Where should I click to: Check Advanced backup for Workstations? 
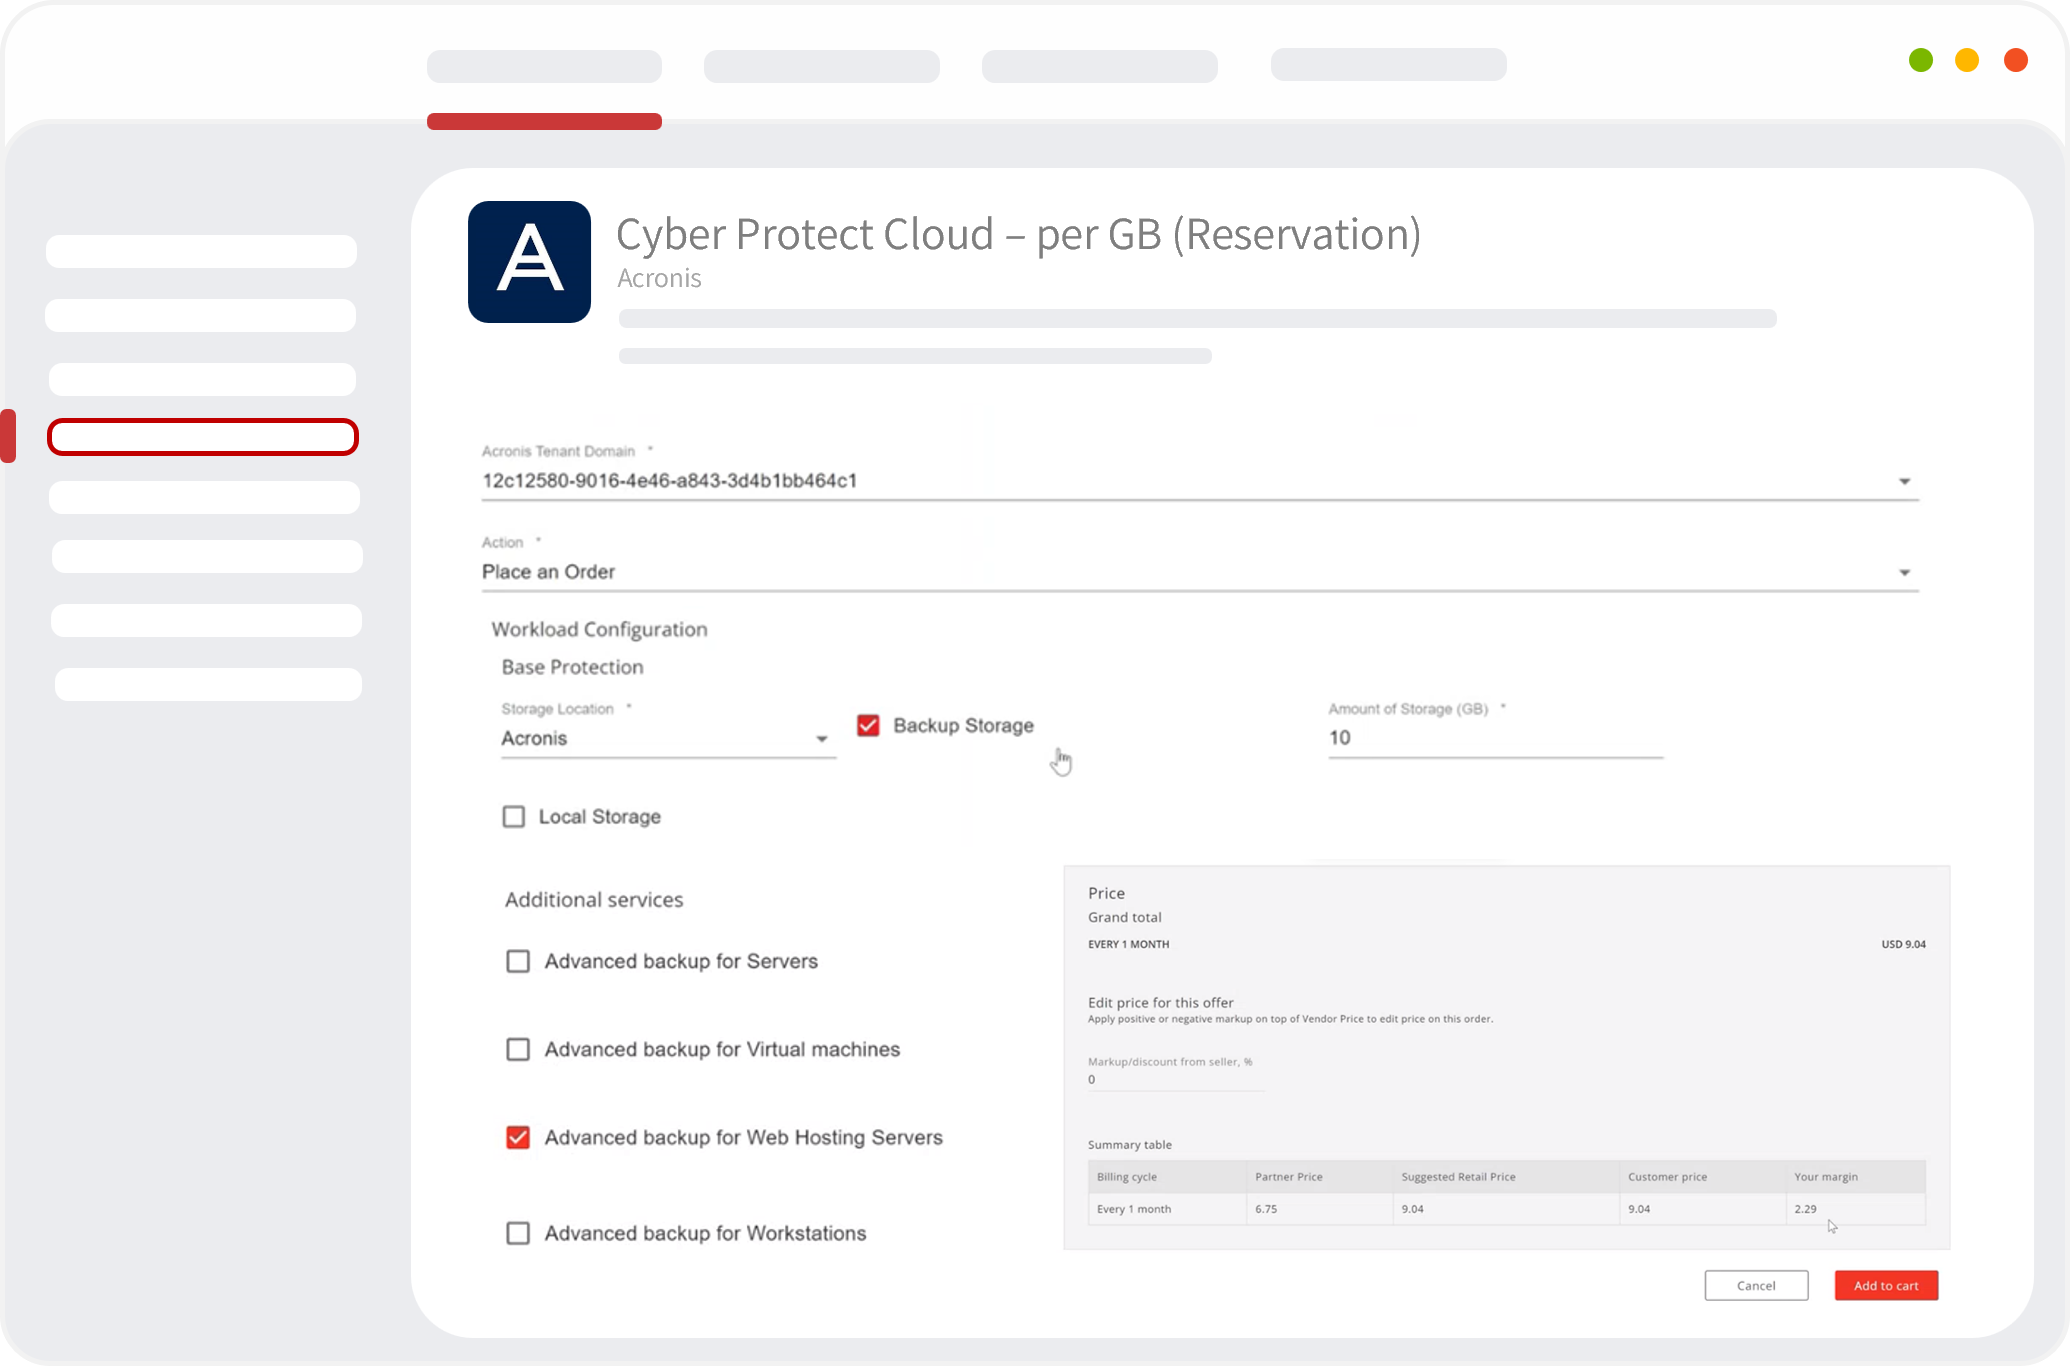click(x=518, y=1233)
